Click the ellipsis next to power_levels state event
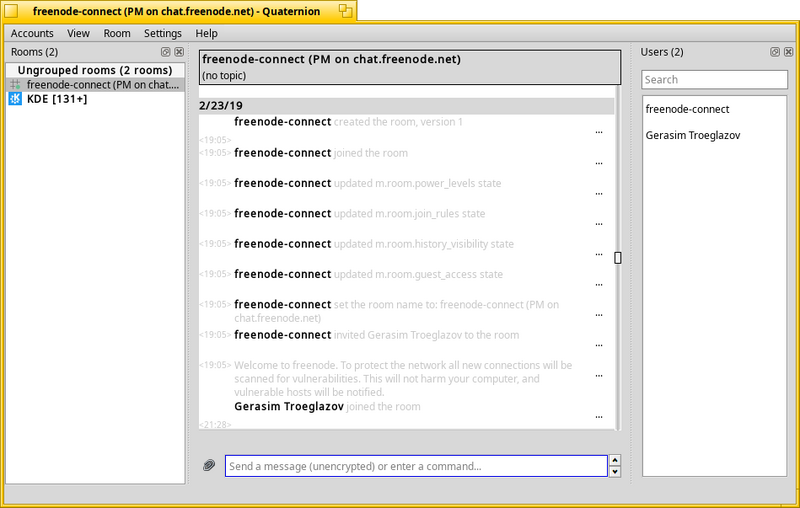The image size is (800, 508). pos(599,193)
